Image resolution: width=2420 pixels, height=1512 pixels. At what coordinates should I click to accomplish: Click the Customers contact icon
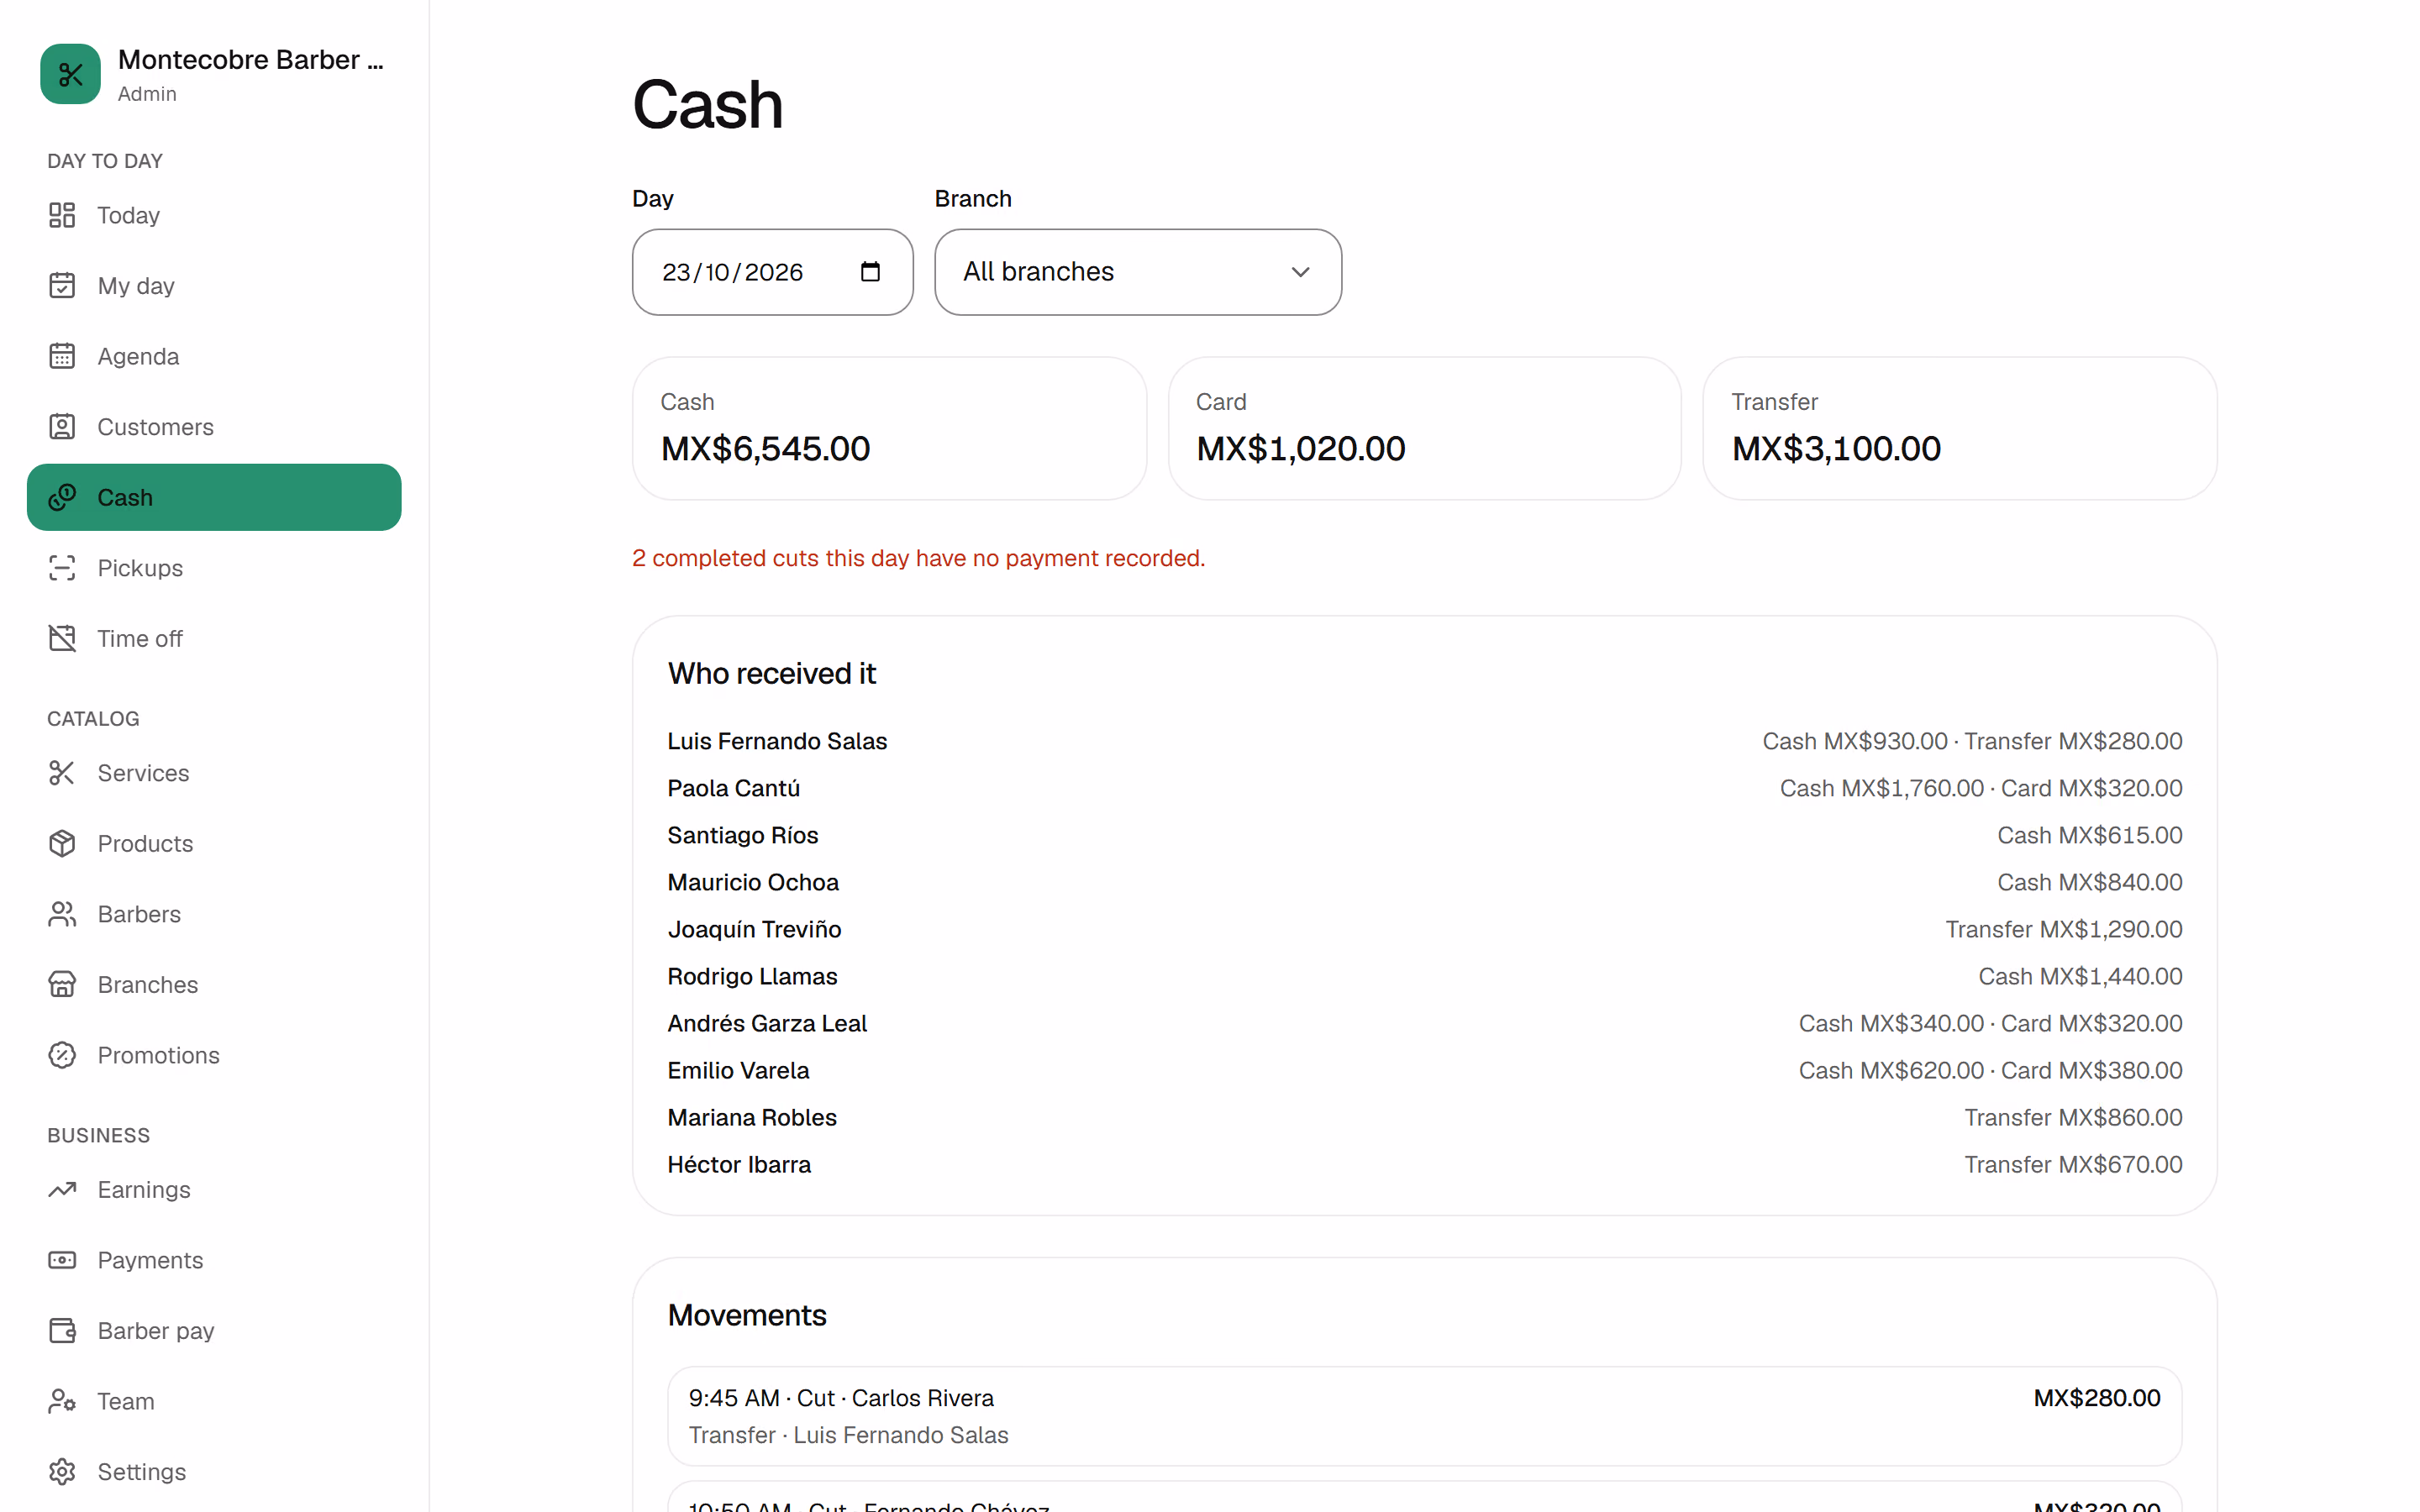pos(62,427)
